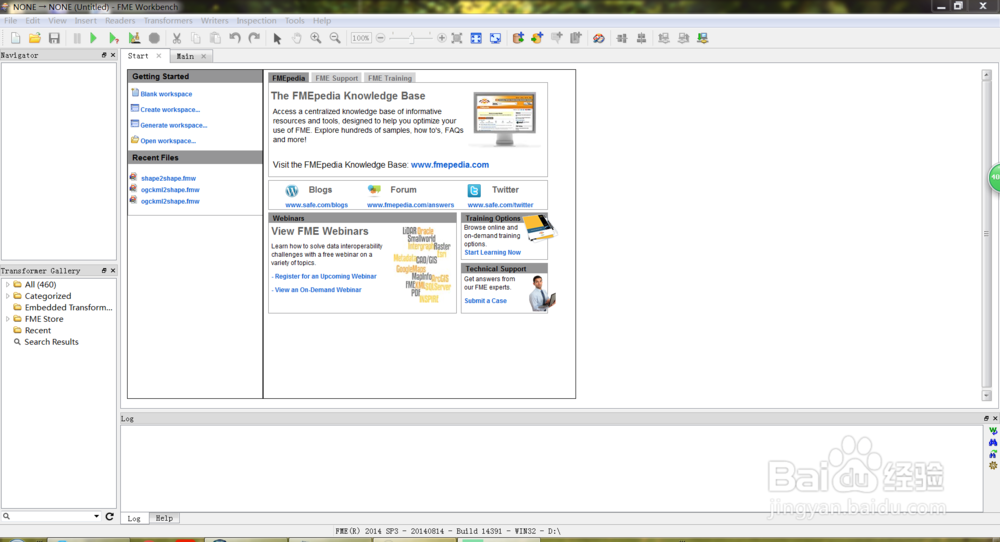Click the rightmost toolbar icon

pos(702,38)
